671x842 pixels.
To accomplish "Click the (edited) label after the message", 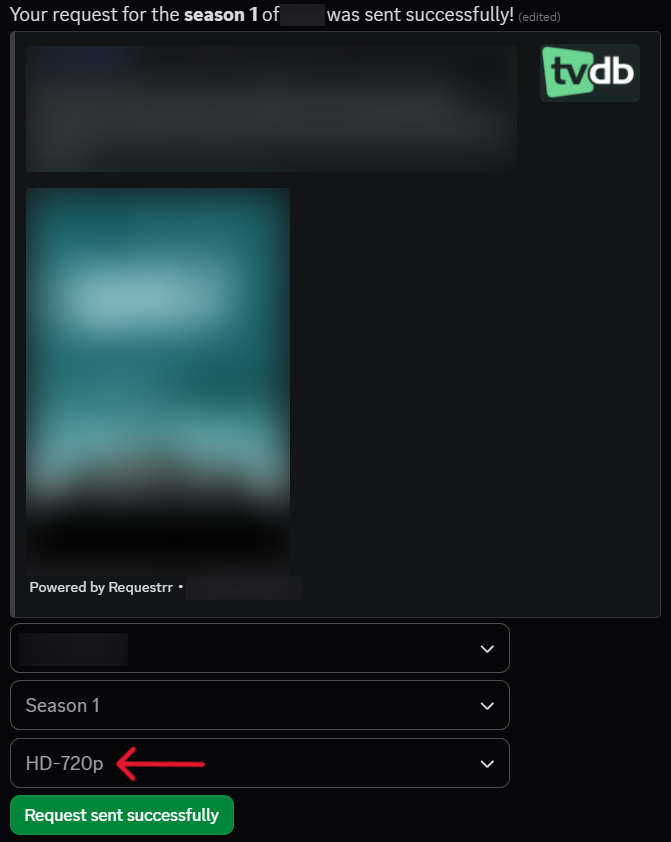I will [x=539, y=17].
